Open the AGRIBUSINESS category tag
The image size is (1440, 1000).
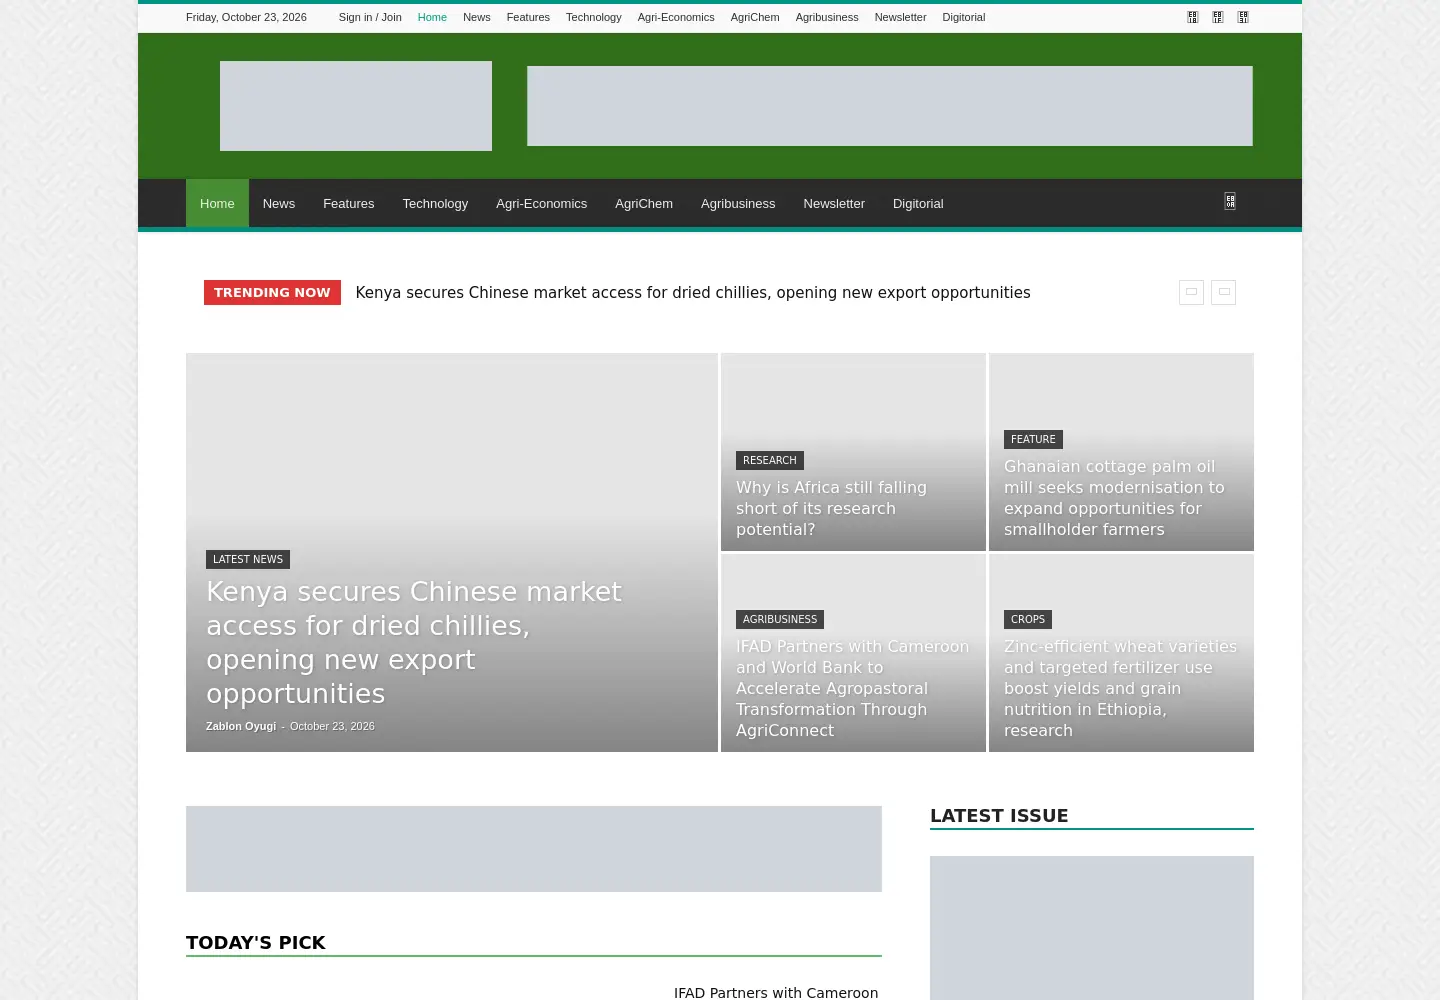coord(780,619)
